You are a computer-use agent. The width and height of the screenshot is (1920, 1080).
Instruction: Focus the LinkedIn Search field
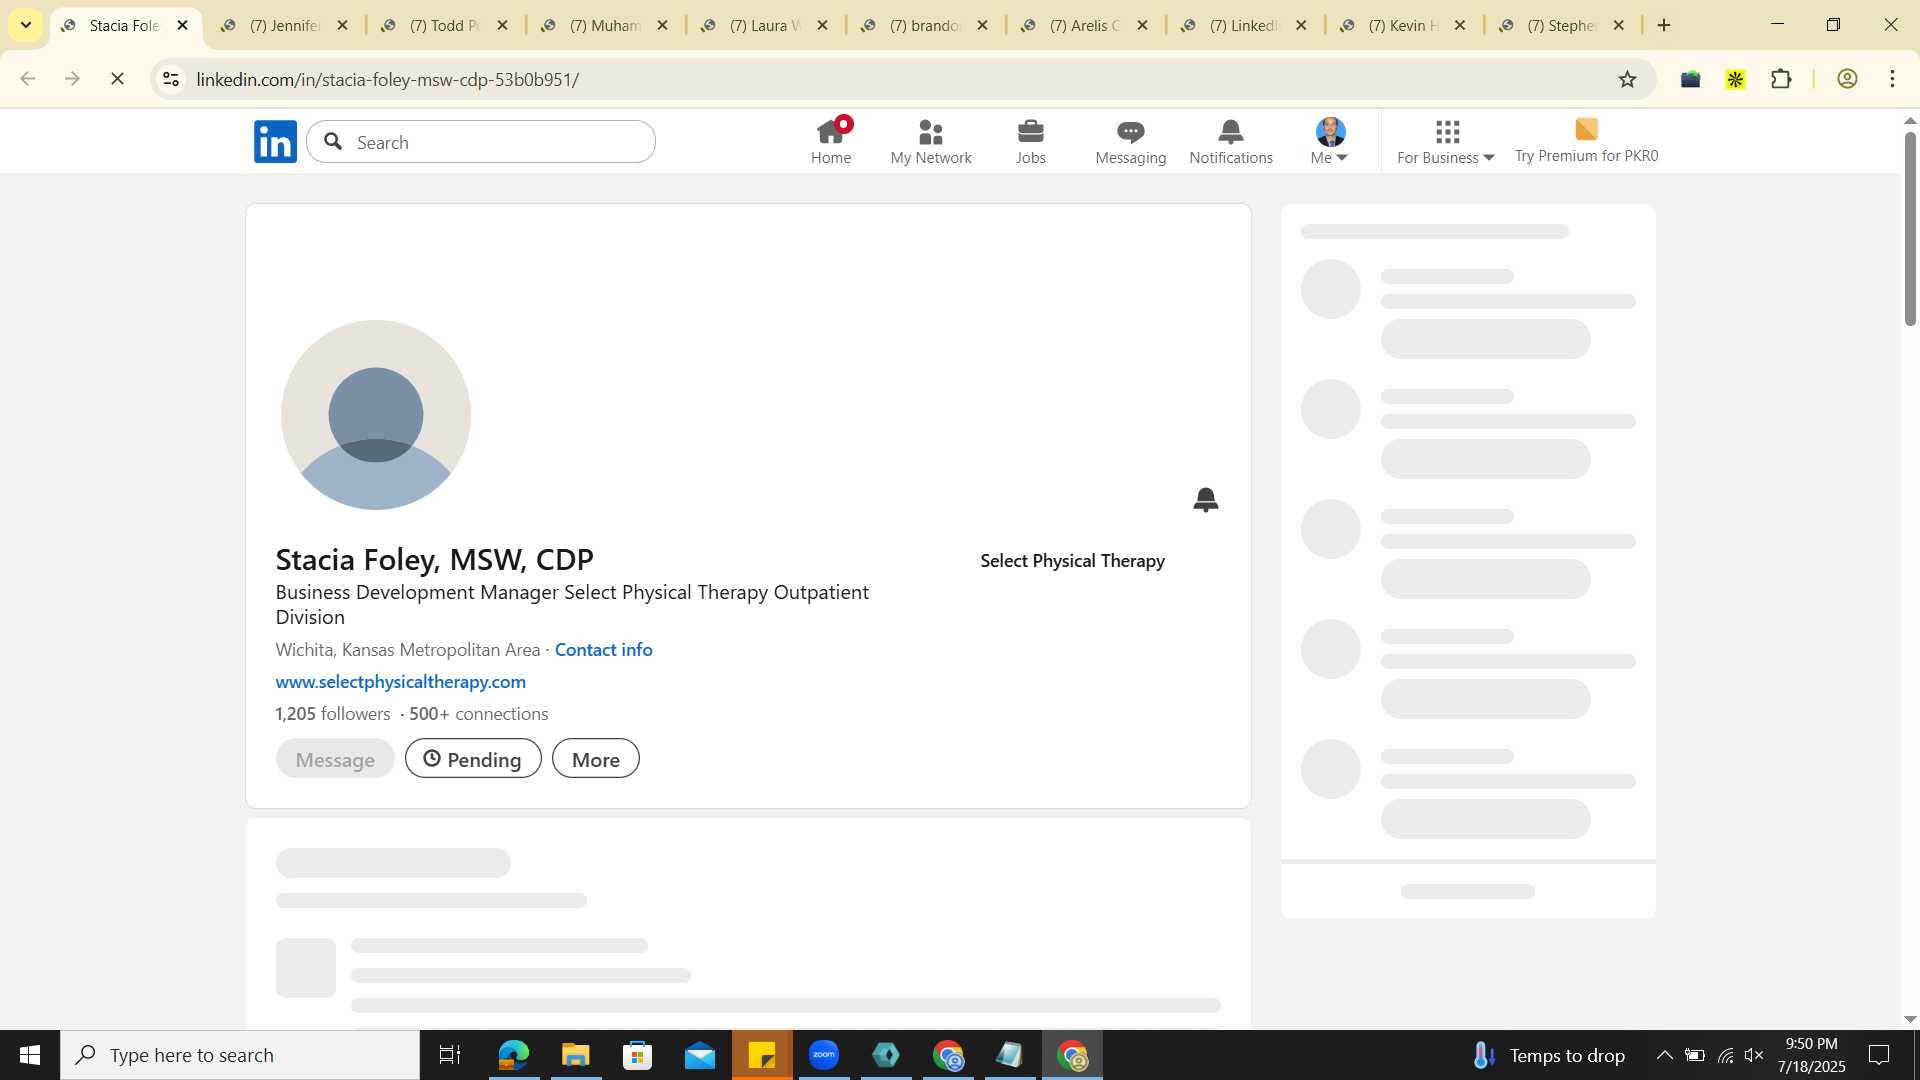click(481, 142)
